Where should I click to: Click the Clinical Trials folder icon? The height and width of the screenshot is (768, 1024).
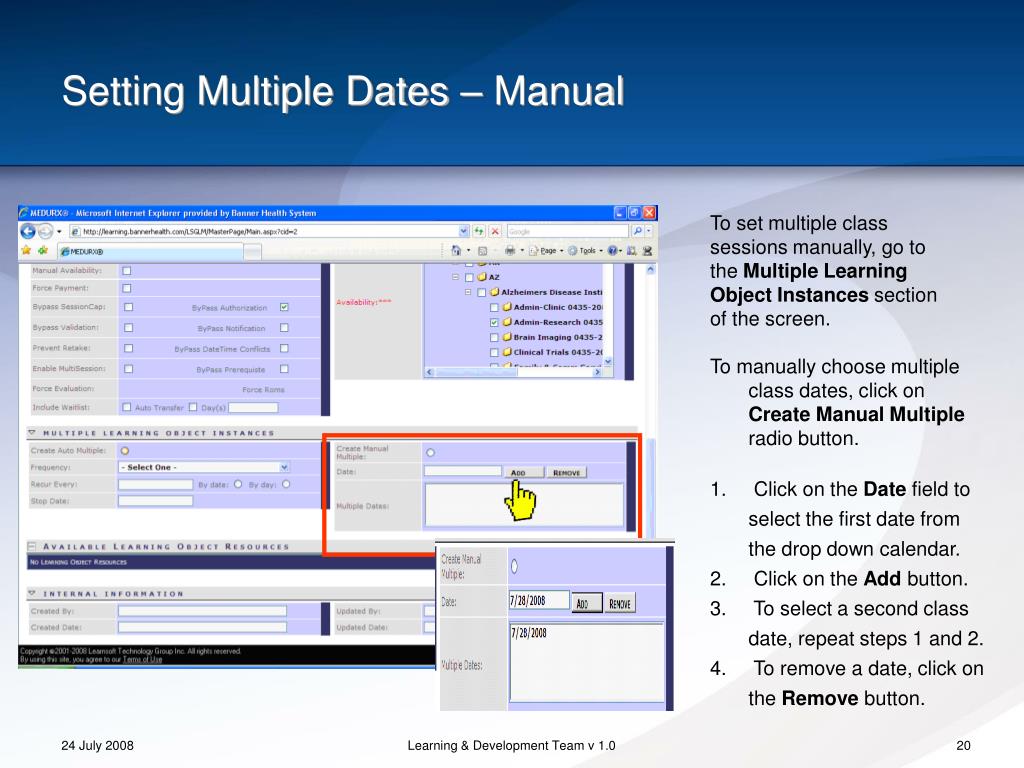click(x=507, y=351)
